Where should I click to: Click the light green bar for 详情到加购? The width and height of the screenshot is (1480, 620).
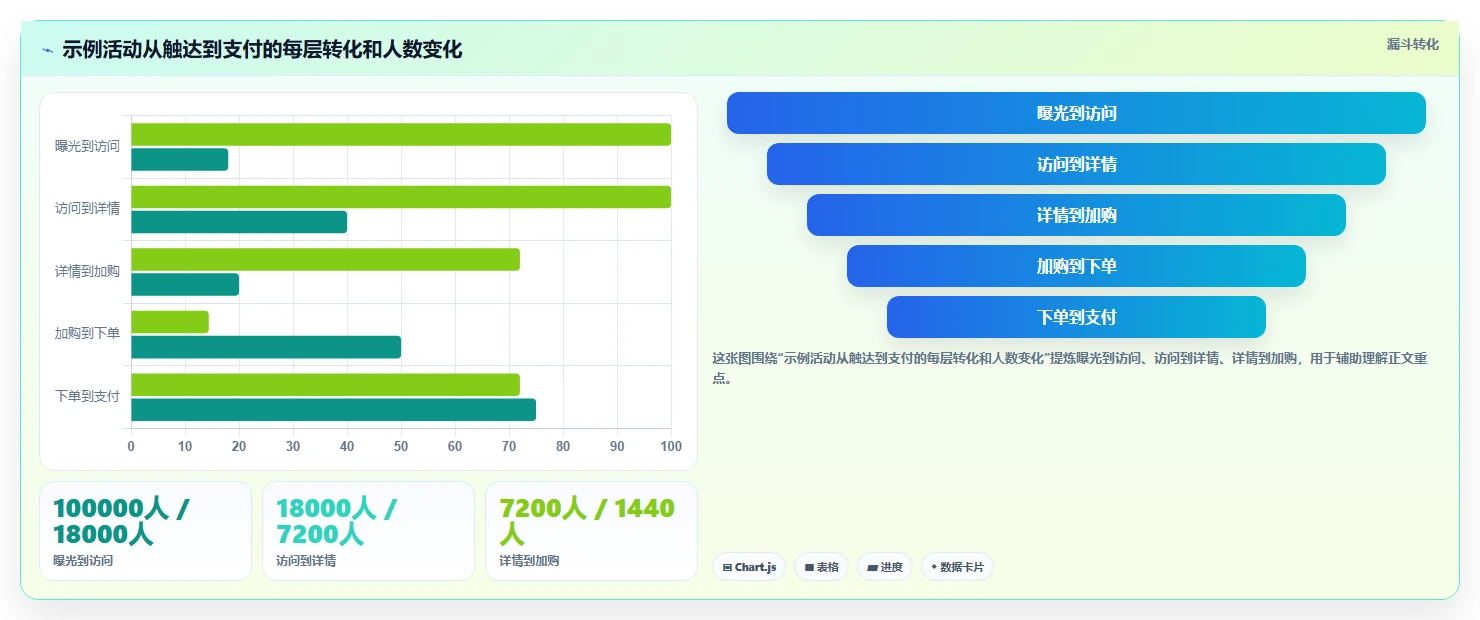(325, 259)
